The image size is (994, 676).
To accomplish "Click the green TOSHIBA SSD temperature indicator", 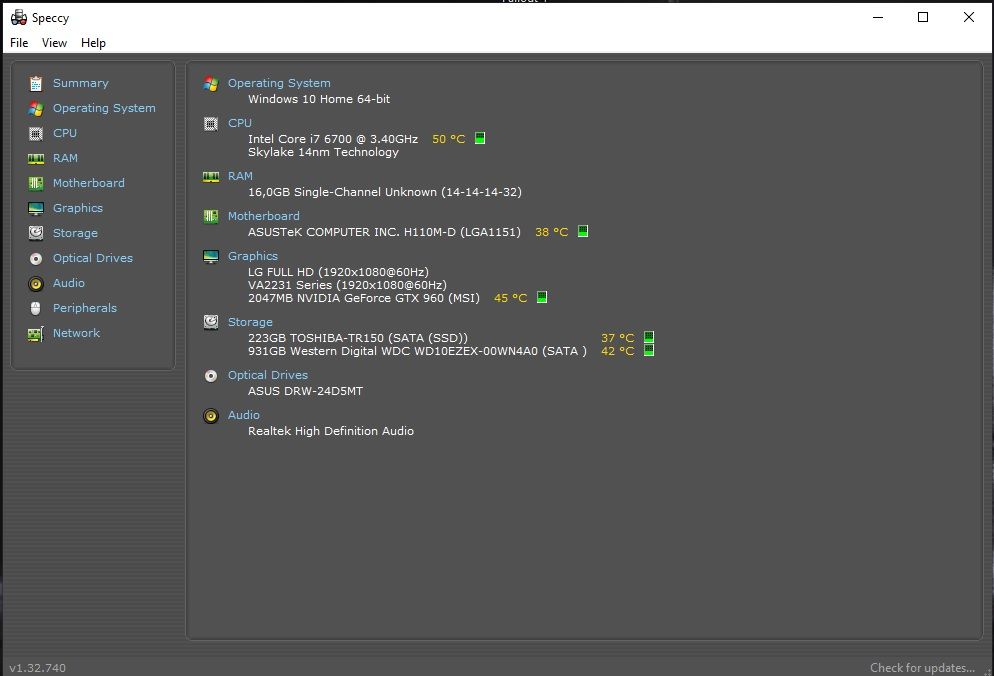I will (649, 337).
